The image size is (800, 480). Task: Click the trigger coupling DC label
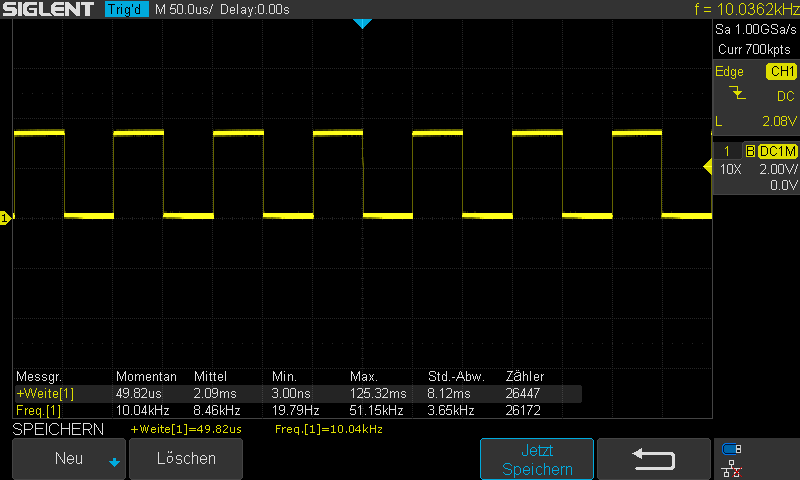tap(786, 96)
